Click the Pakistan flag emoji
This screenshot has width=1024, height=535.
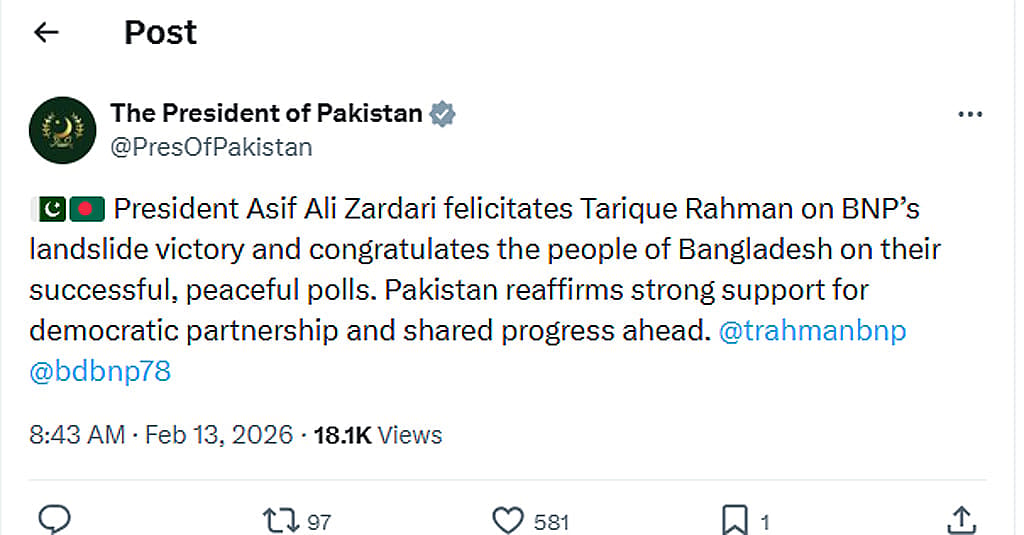click(50, 210)
